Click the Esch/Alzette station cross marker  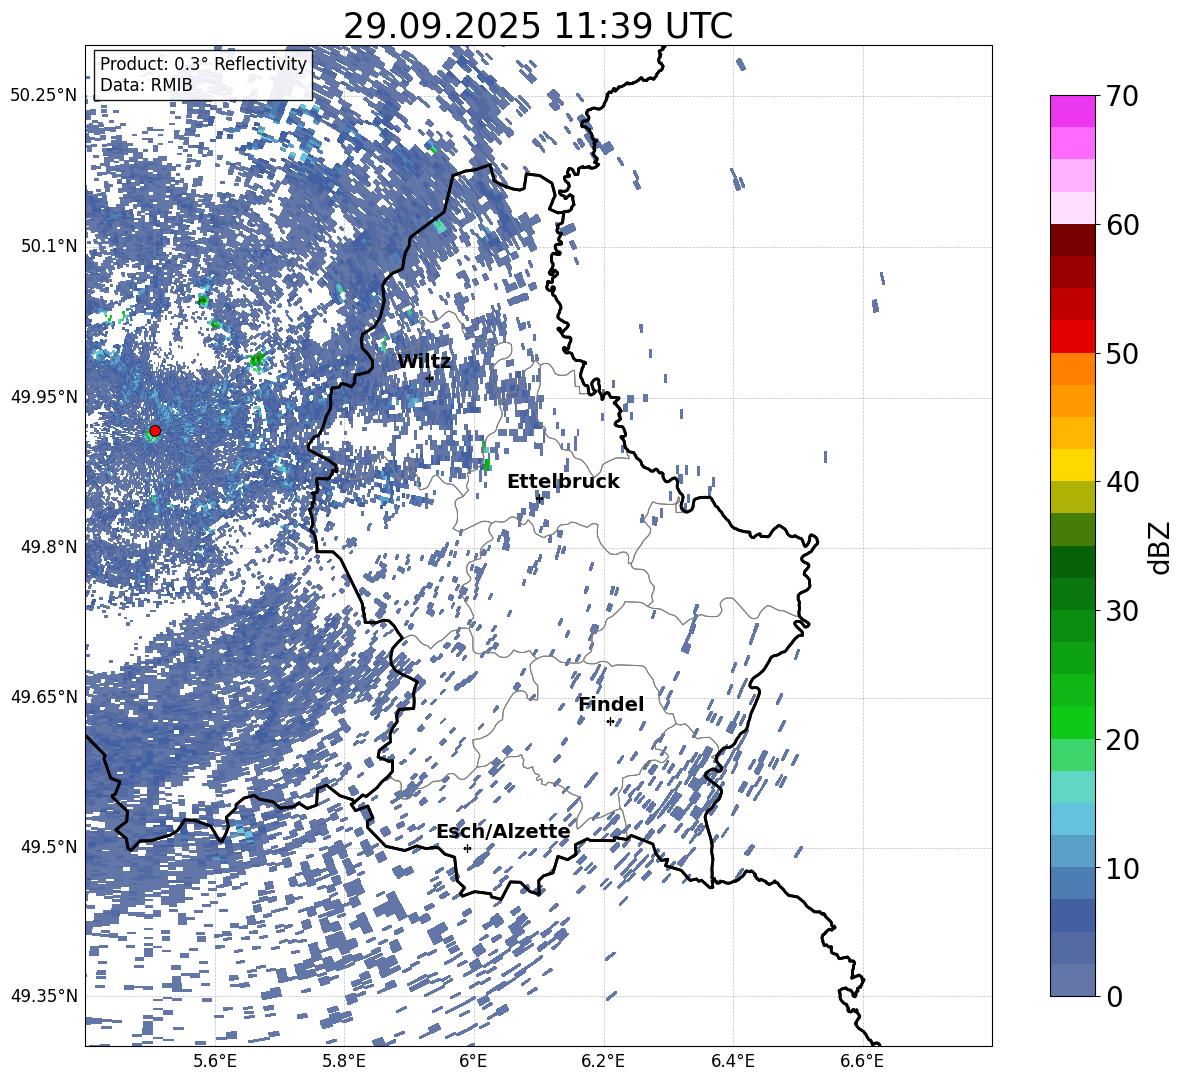point(467,848)
